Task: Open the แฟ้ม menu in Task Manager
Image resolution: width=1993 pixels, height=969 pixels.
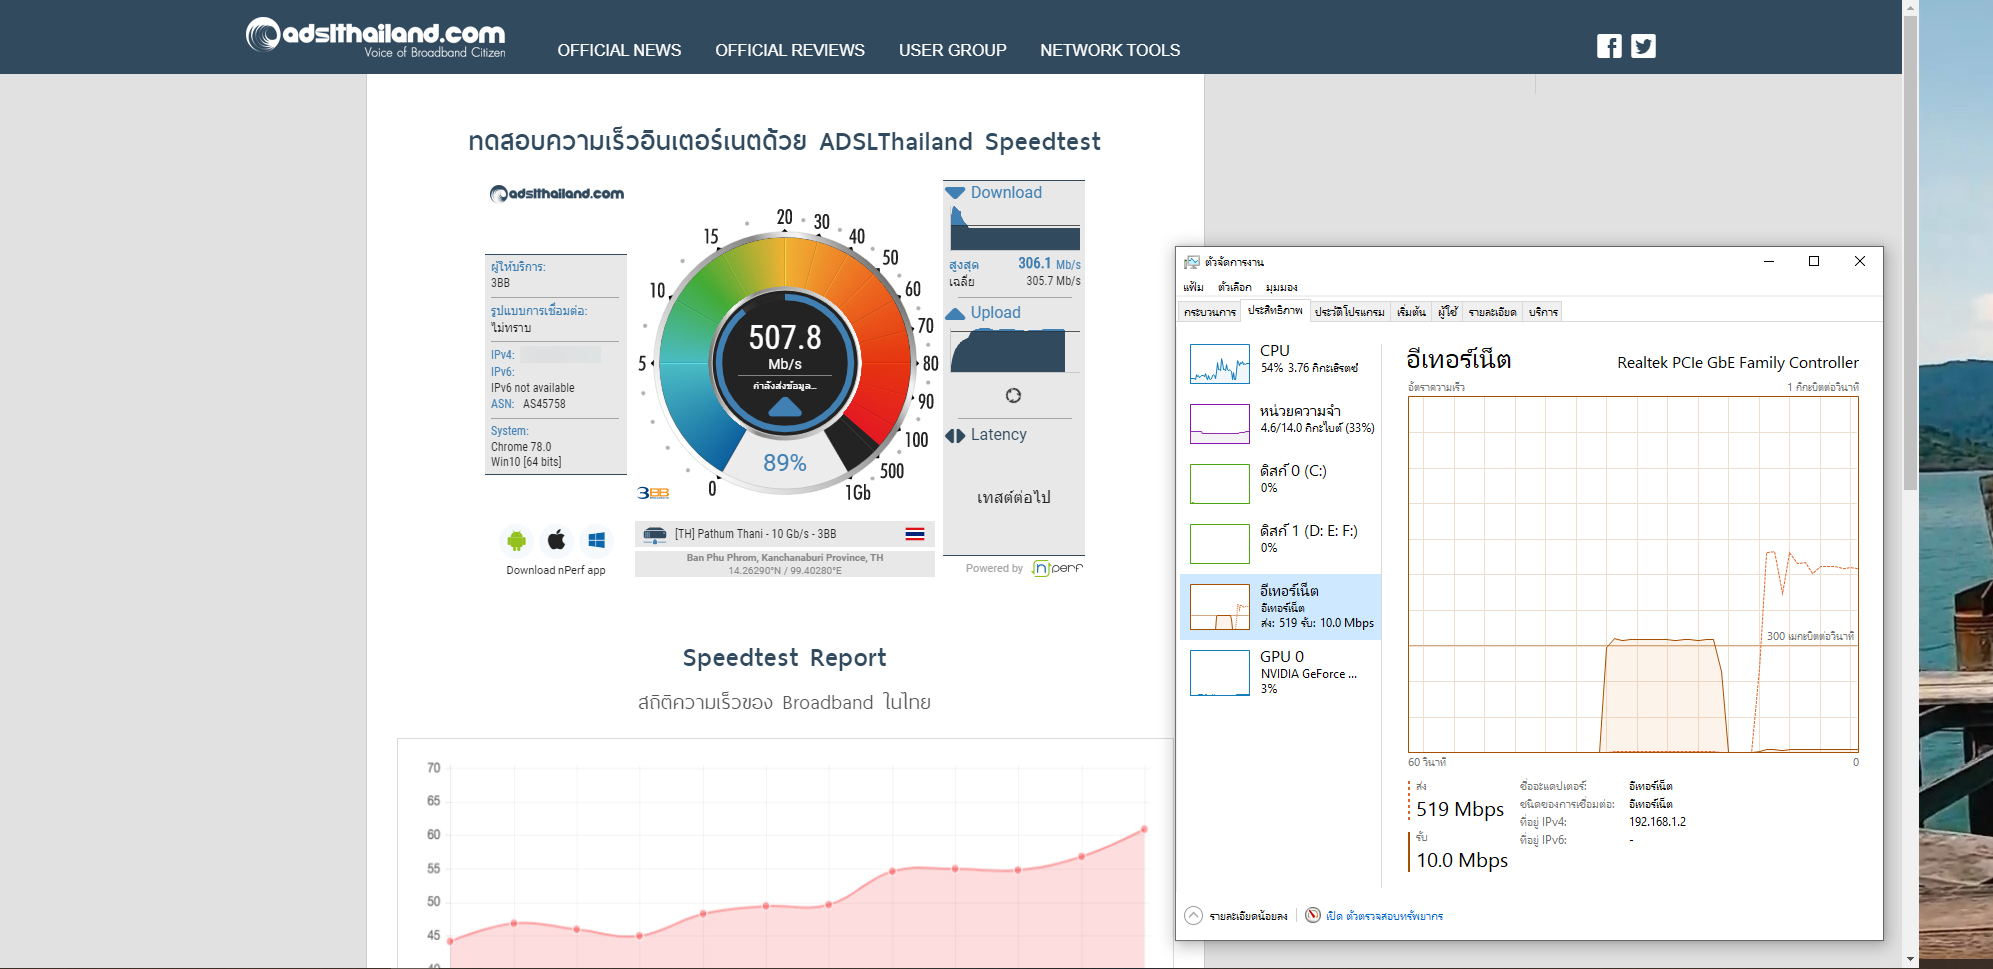Action: tap(1193, 287)
